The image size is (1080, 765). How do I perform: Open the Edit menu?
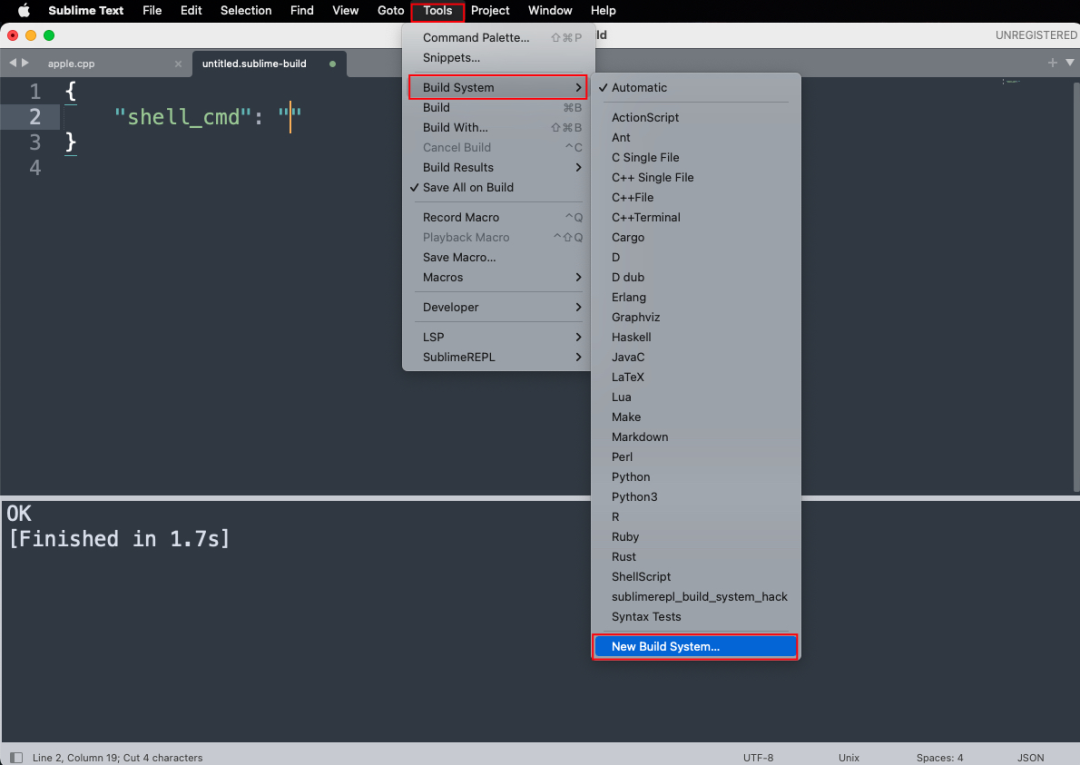[191, 10]
